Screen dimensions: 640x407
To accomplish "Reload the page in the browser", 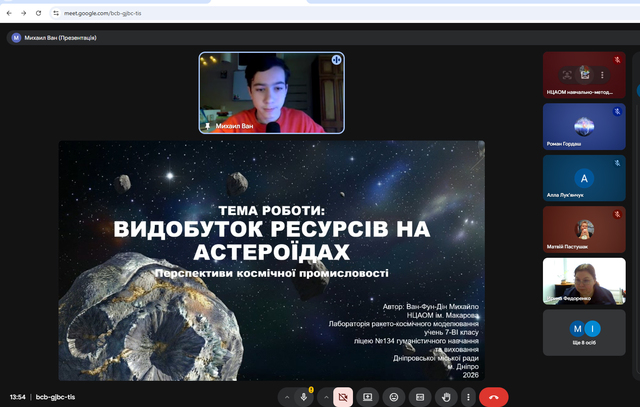I will pos(39,13).
